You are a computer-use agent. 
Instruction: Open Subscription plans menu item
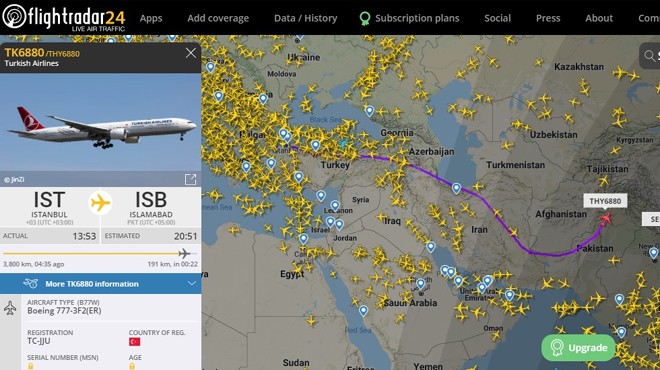[409, 18]
